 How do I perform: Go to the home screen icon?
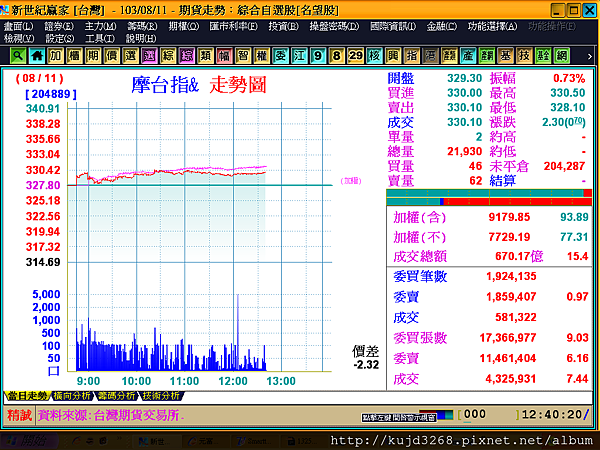tap(37, 56)
